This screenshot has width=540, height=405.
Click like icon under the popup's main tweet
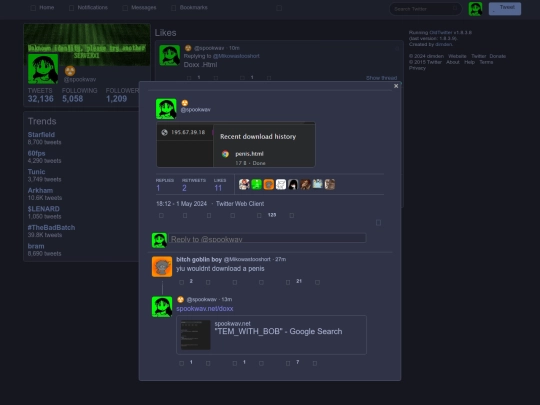pyautogui.click(x=209, y=216)
